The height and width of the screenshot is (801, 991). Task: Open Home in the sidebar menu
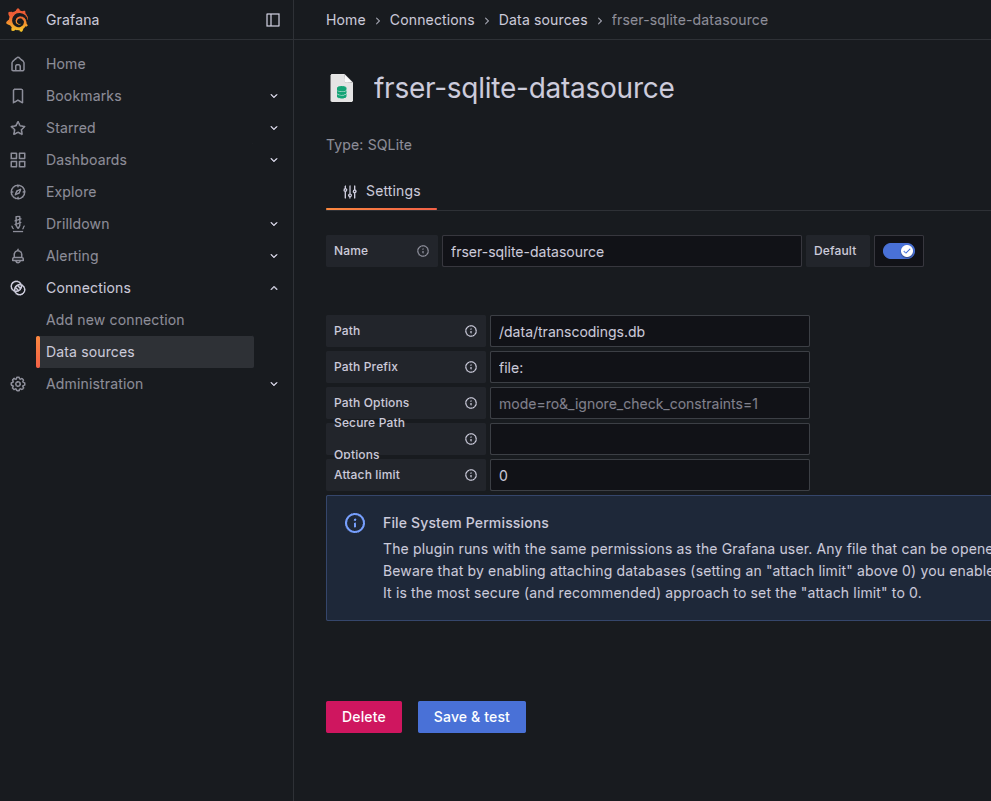(x=66, y=64)
